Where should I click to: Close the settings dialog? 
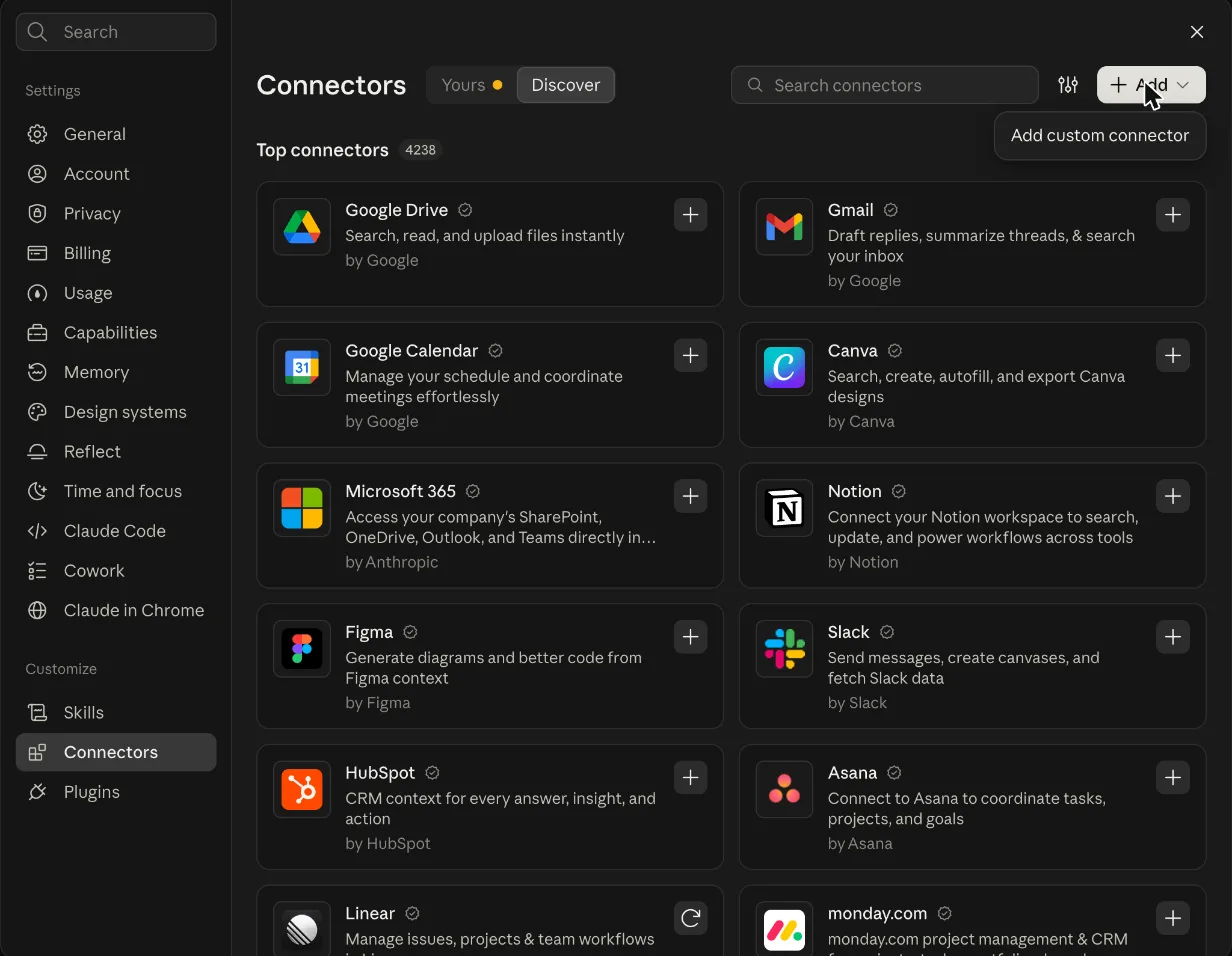(x=1197, y=32)
